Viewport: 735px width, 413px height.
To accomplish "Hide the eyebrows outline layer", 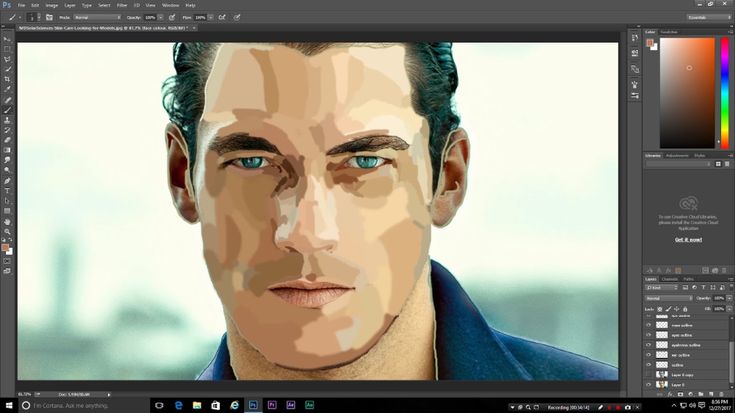I will pos(649,345).
